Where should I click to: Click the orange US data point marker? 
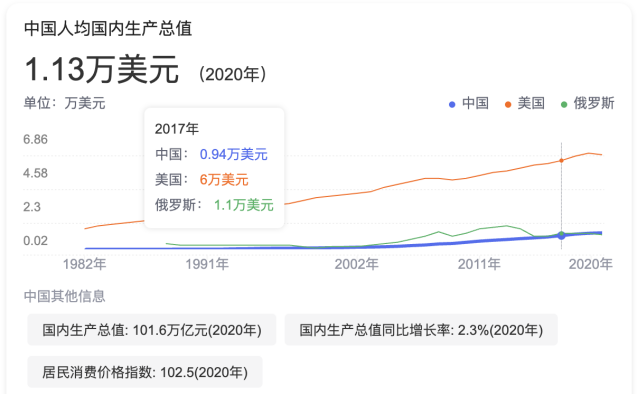point(561,160)
